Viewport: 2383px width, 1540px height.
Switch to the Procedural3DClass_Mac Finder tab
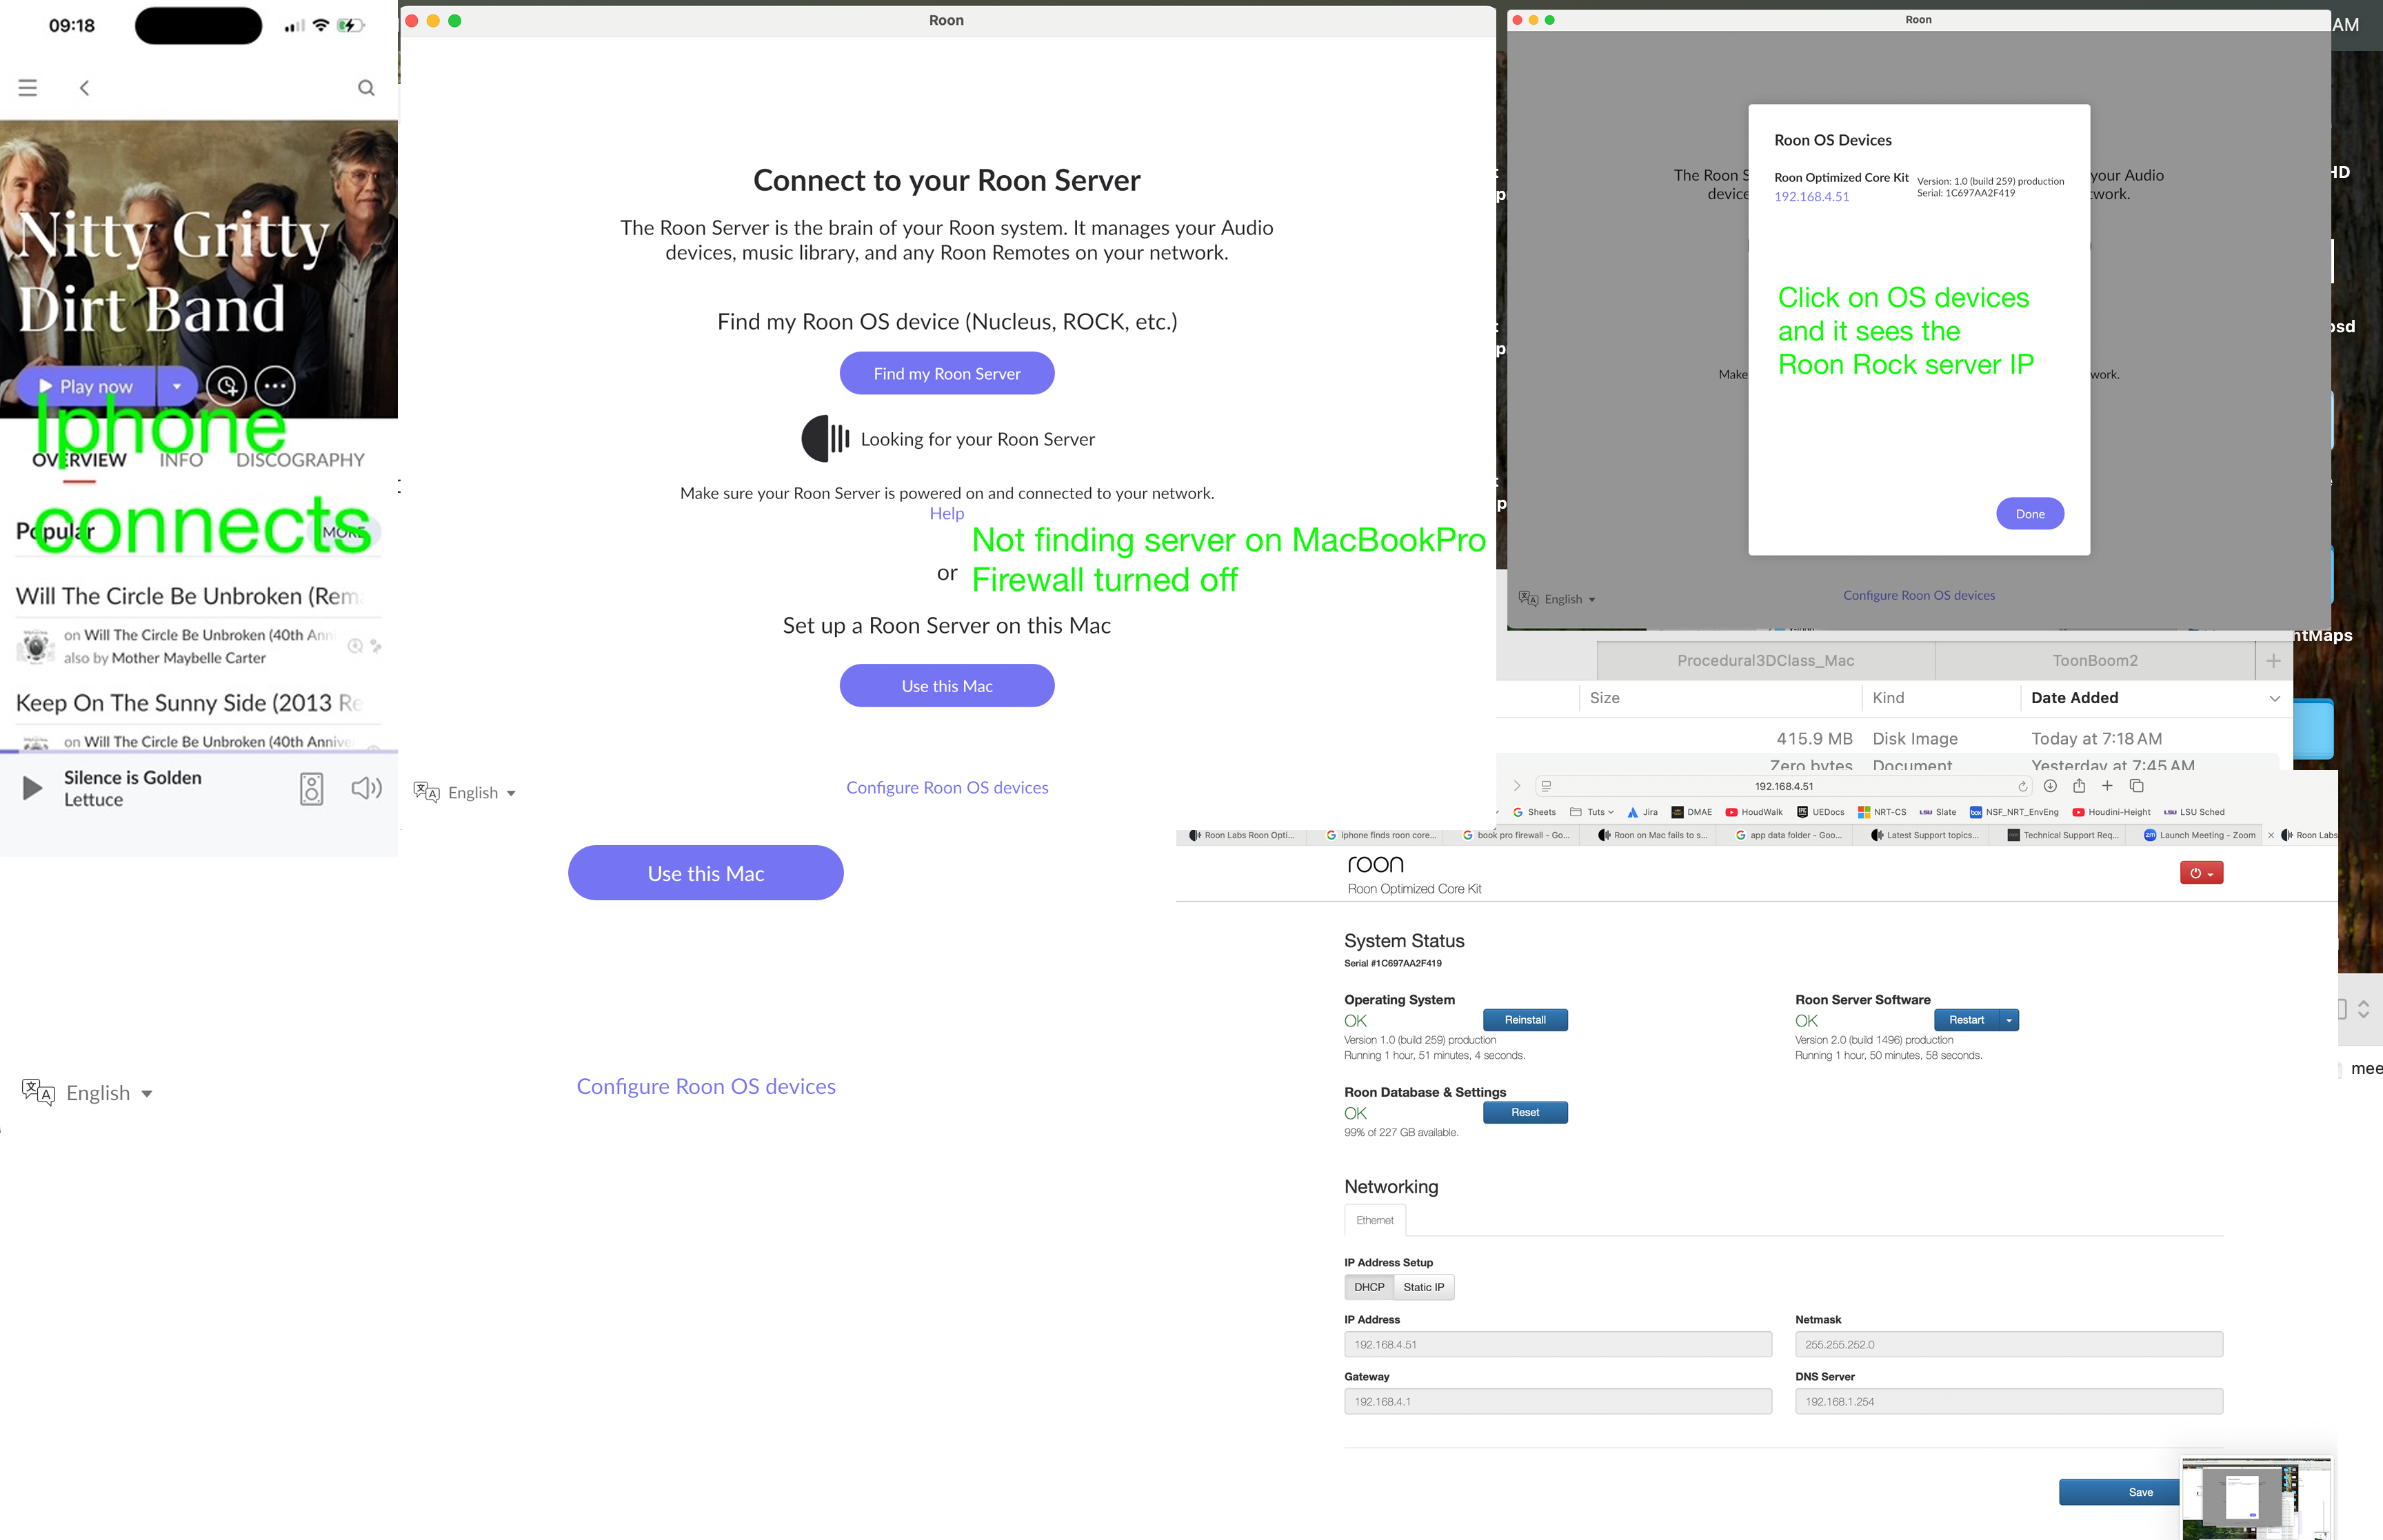point(1765,661)
